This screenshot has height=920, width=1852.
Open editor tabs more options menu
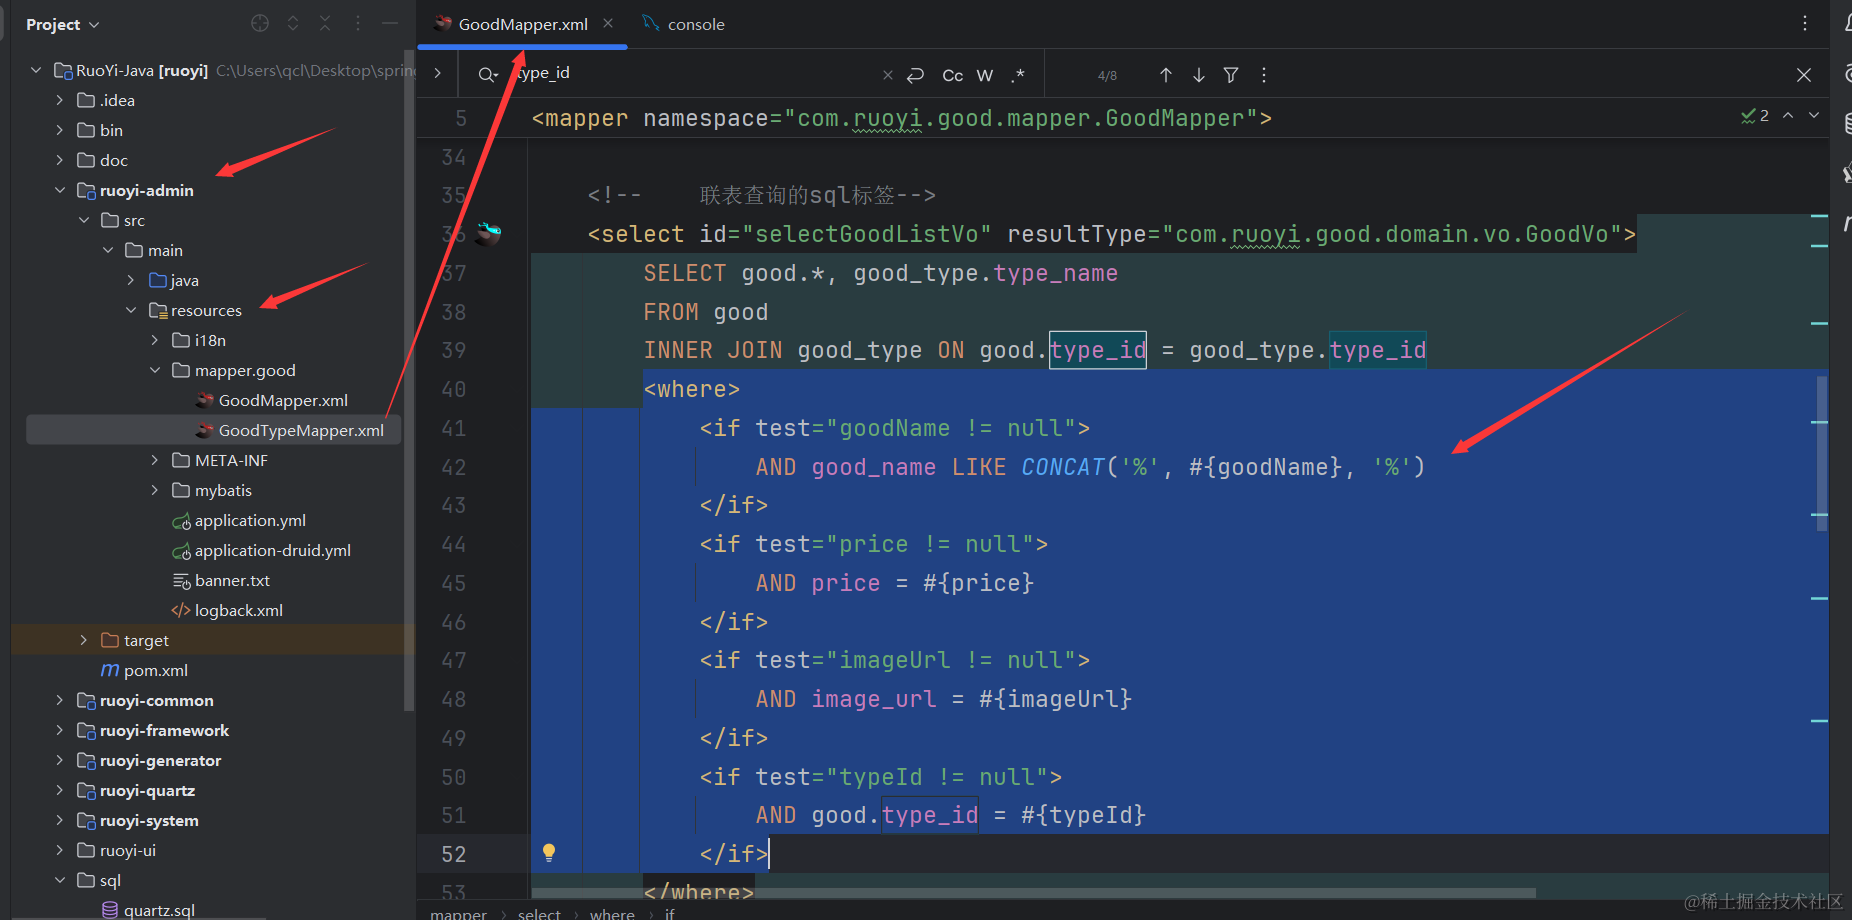[x=1805, y=23]
